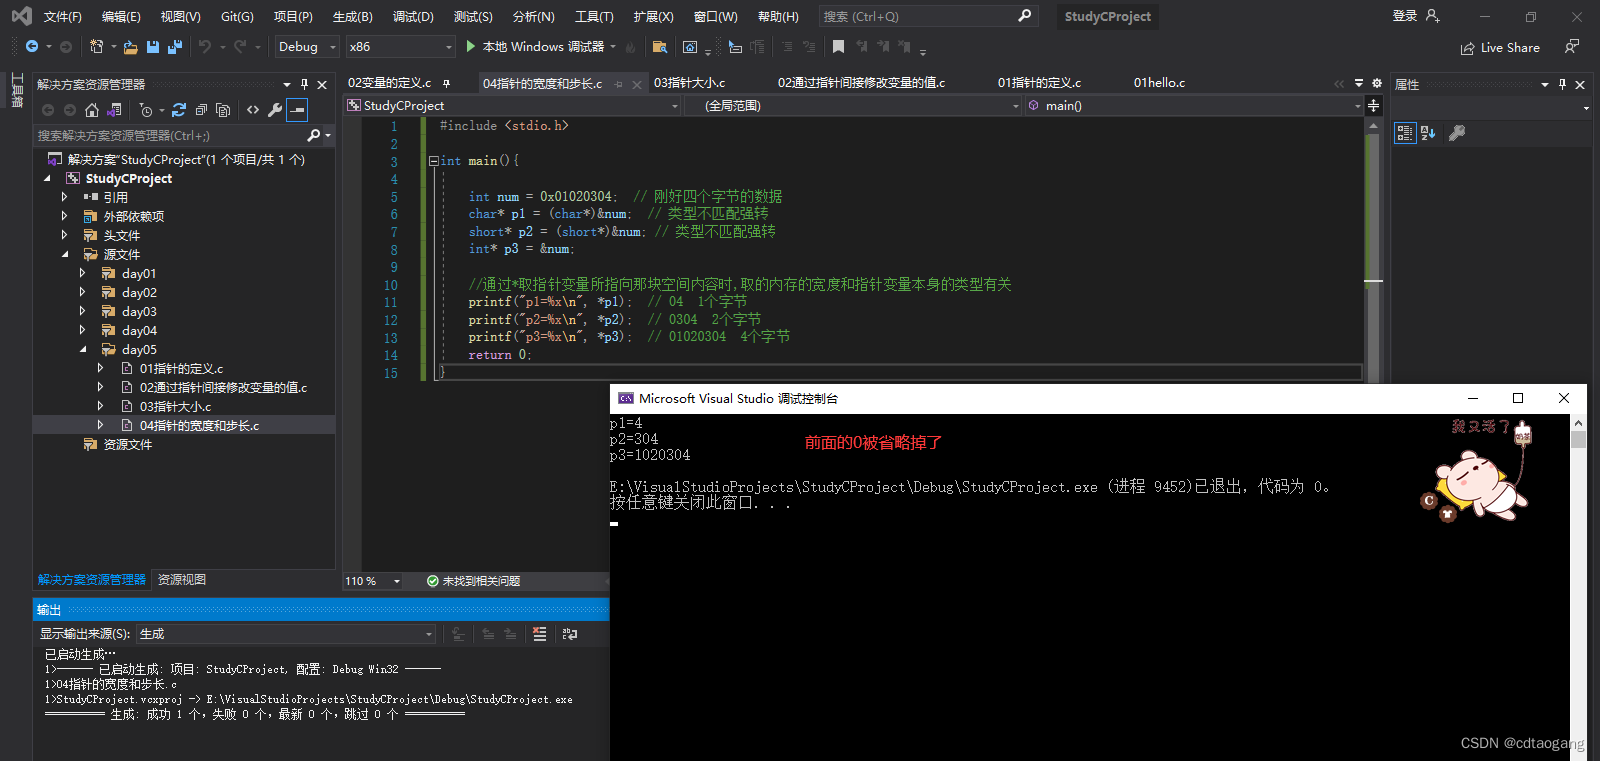Toggle auto-hide pin of Solution Explorer panel
This screenshot has width=1600, height=761.
click(x=304, y=85)
